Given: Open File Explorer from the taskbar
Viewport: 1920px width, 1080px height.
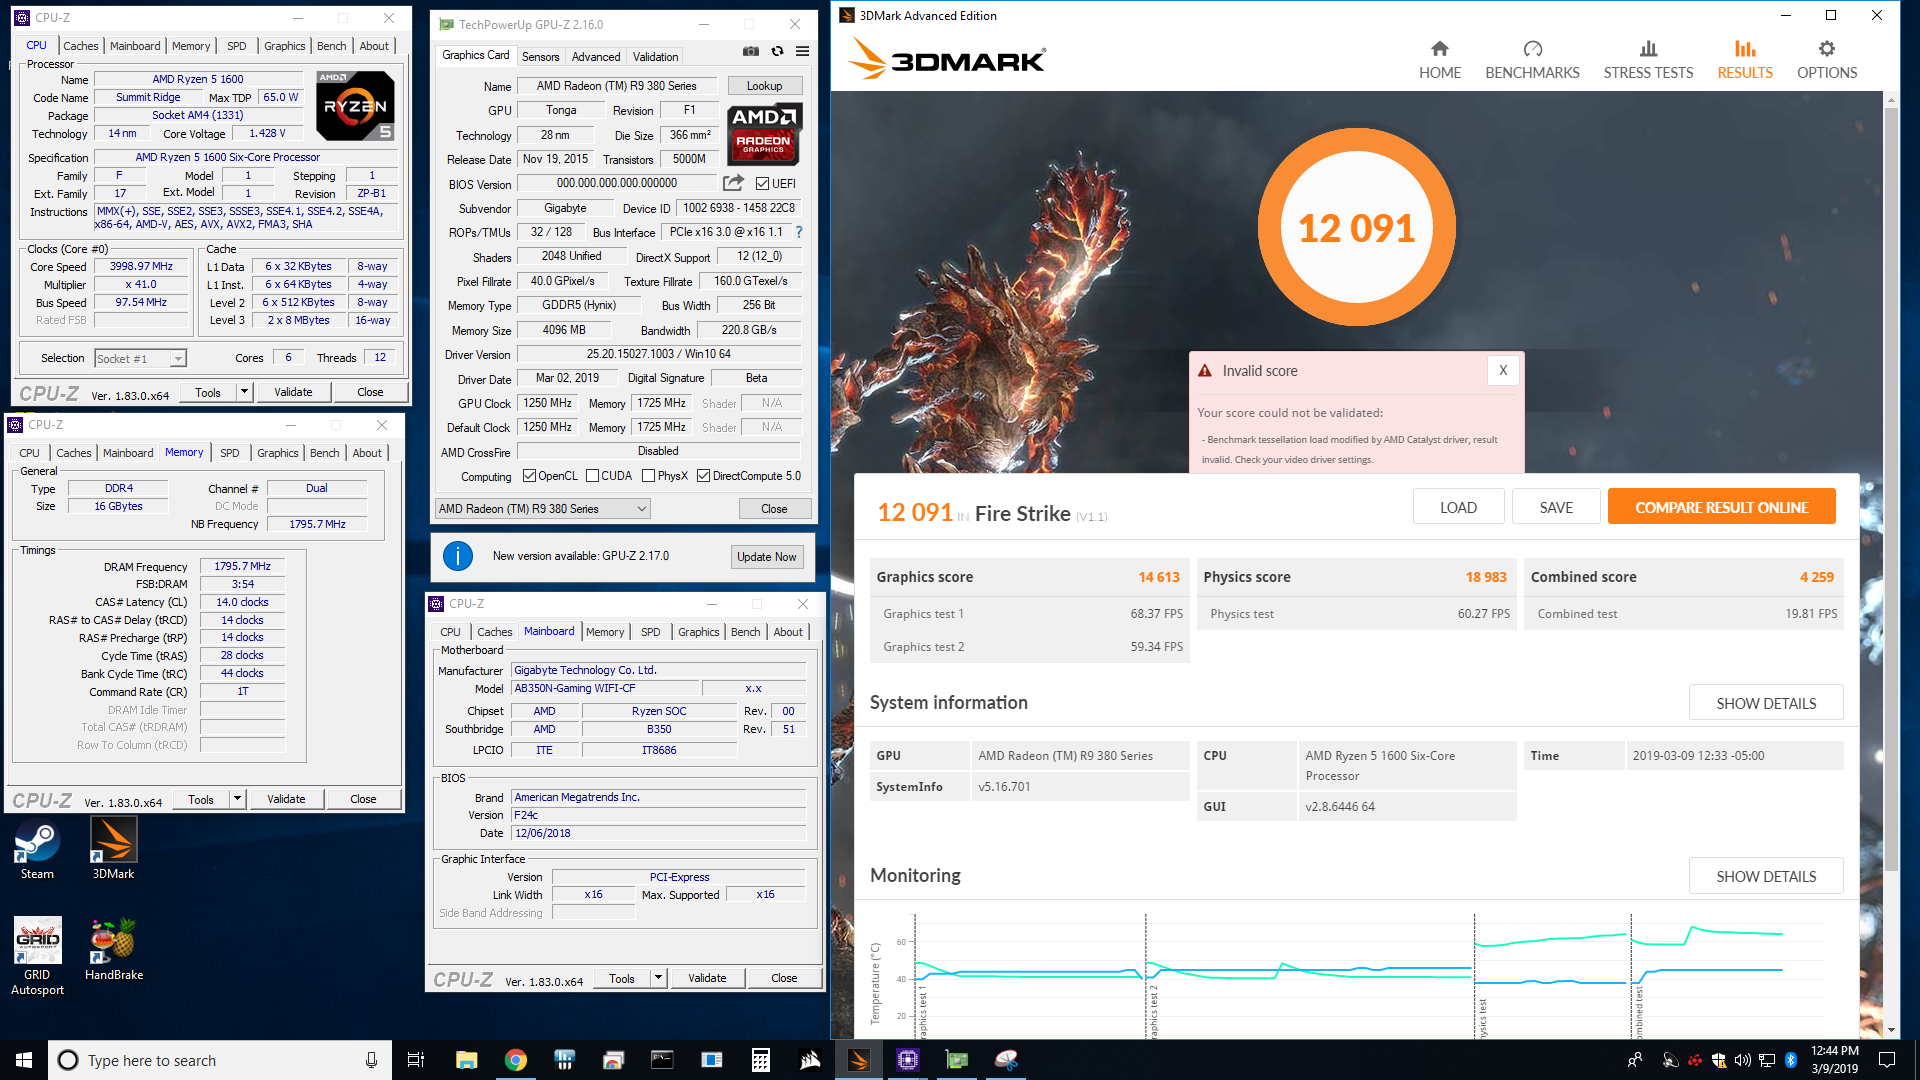Looking at the screenshot, I should pyautogui.click(x=466, y=1060).
